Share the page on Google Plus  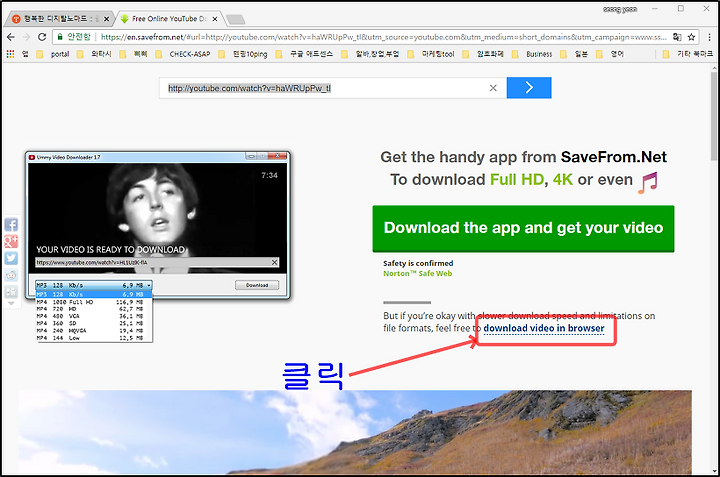(x=11, y=241)
